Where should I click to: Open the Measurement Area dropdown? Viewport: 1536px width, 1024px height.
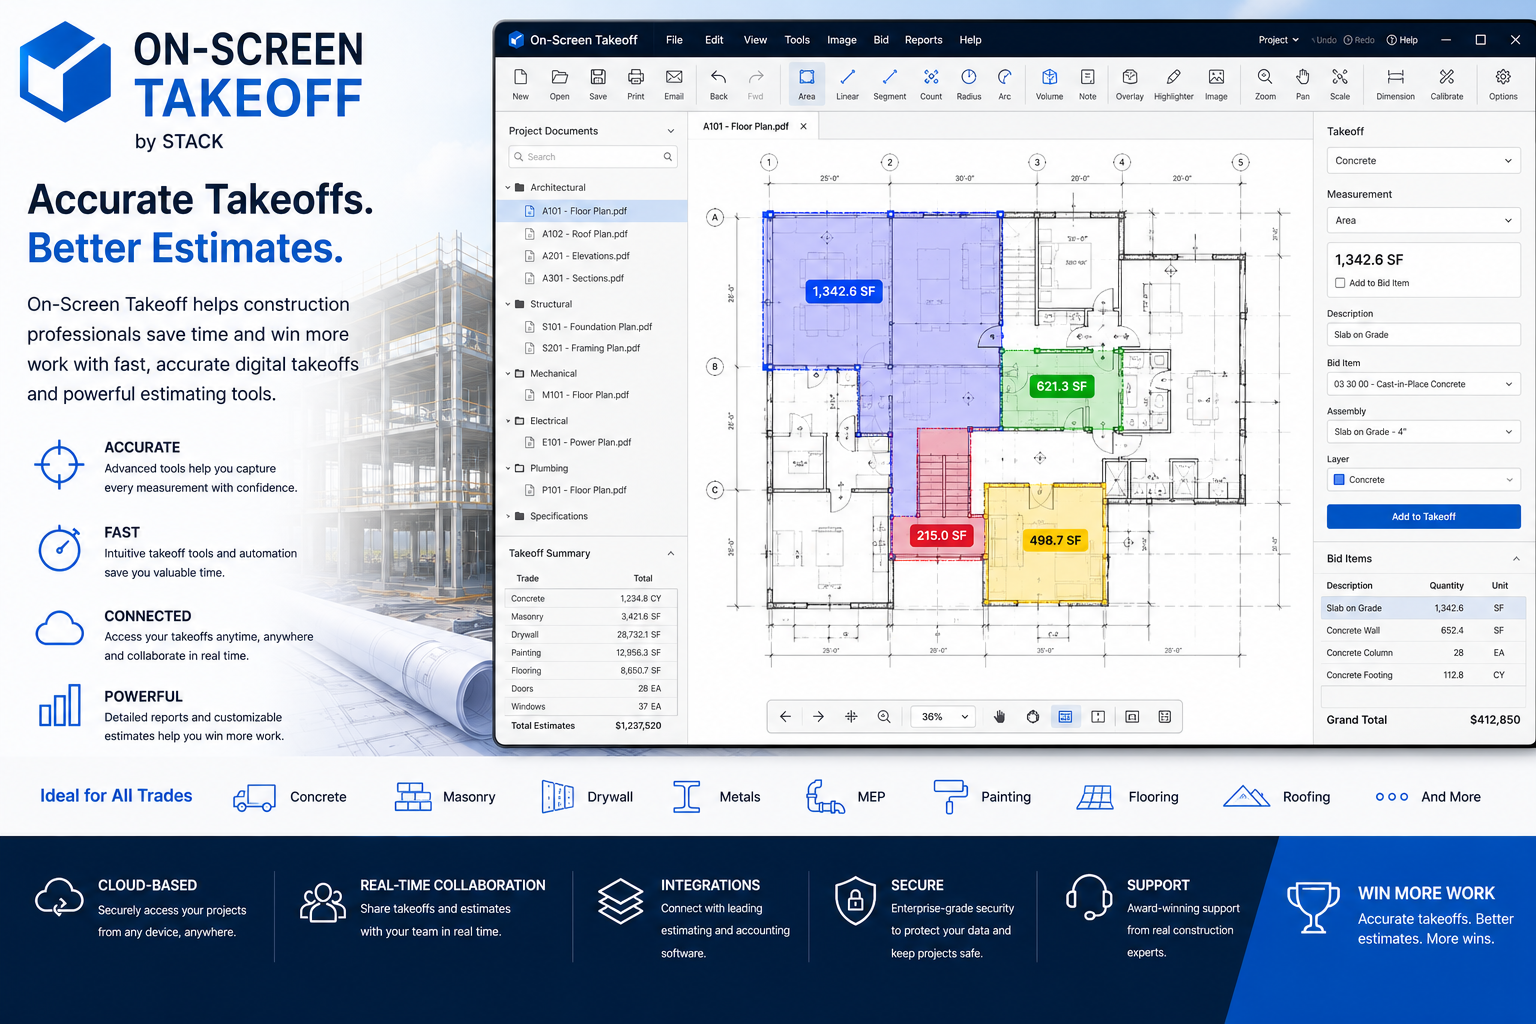[1423, 220]
